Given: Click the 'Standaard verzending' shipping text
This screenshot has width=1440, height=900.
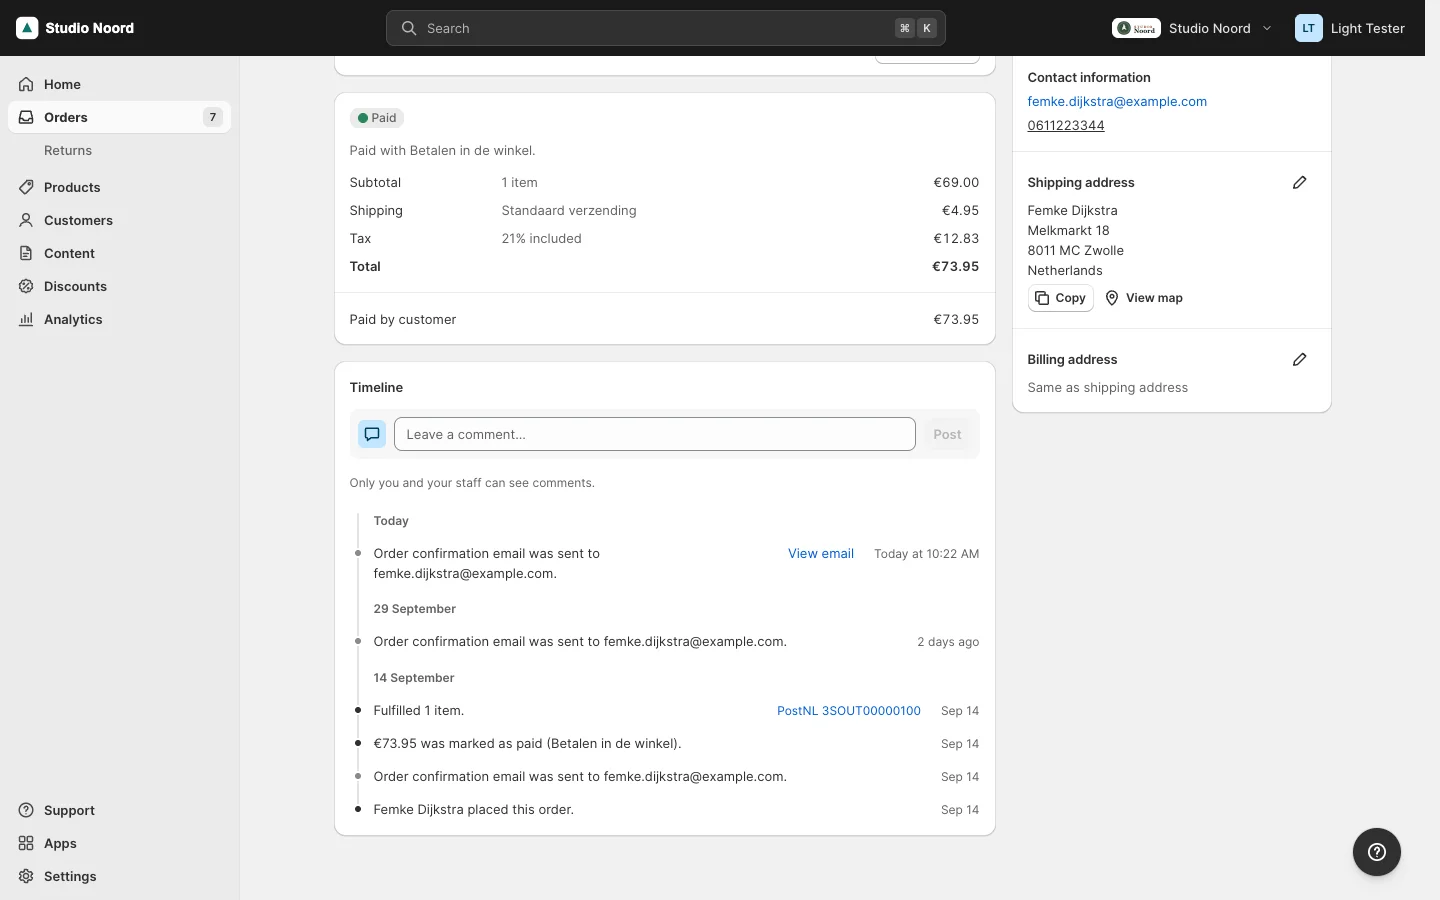Looking at the screenshot, I should click(569, 210).
